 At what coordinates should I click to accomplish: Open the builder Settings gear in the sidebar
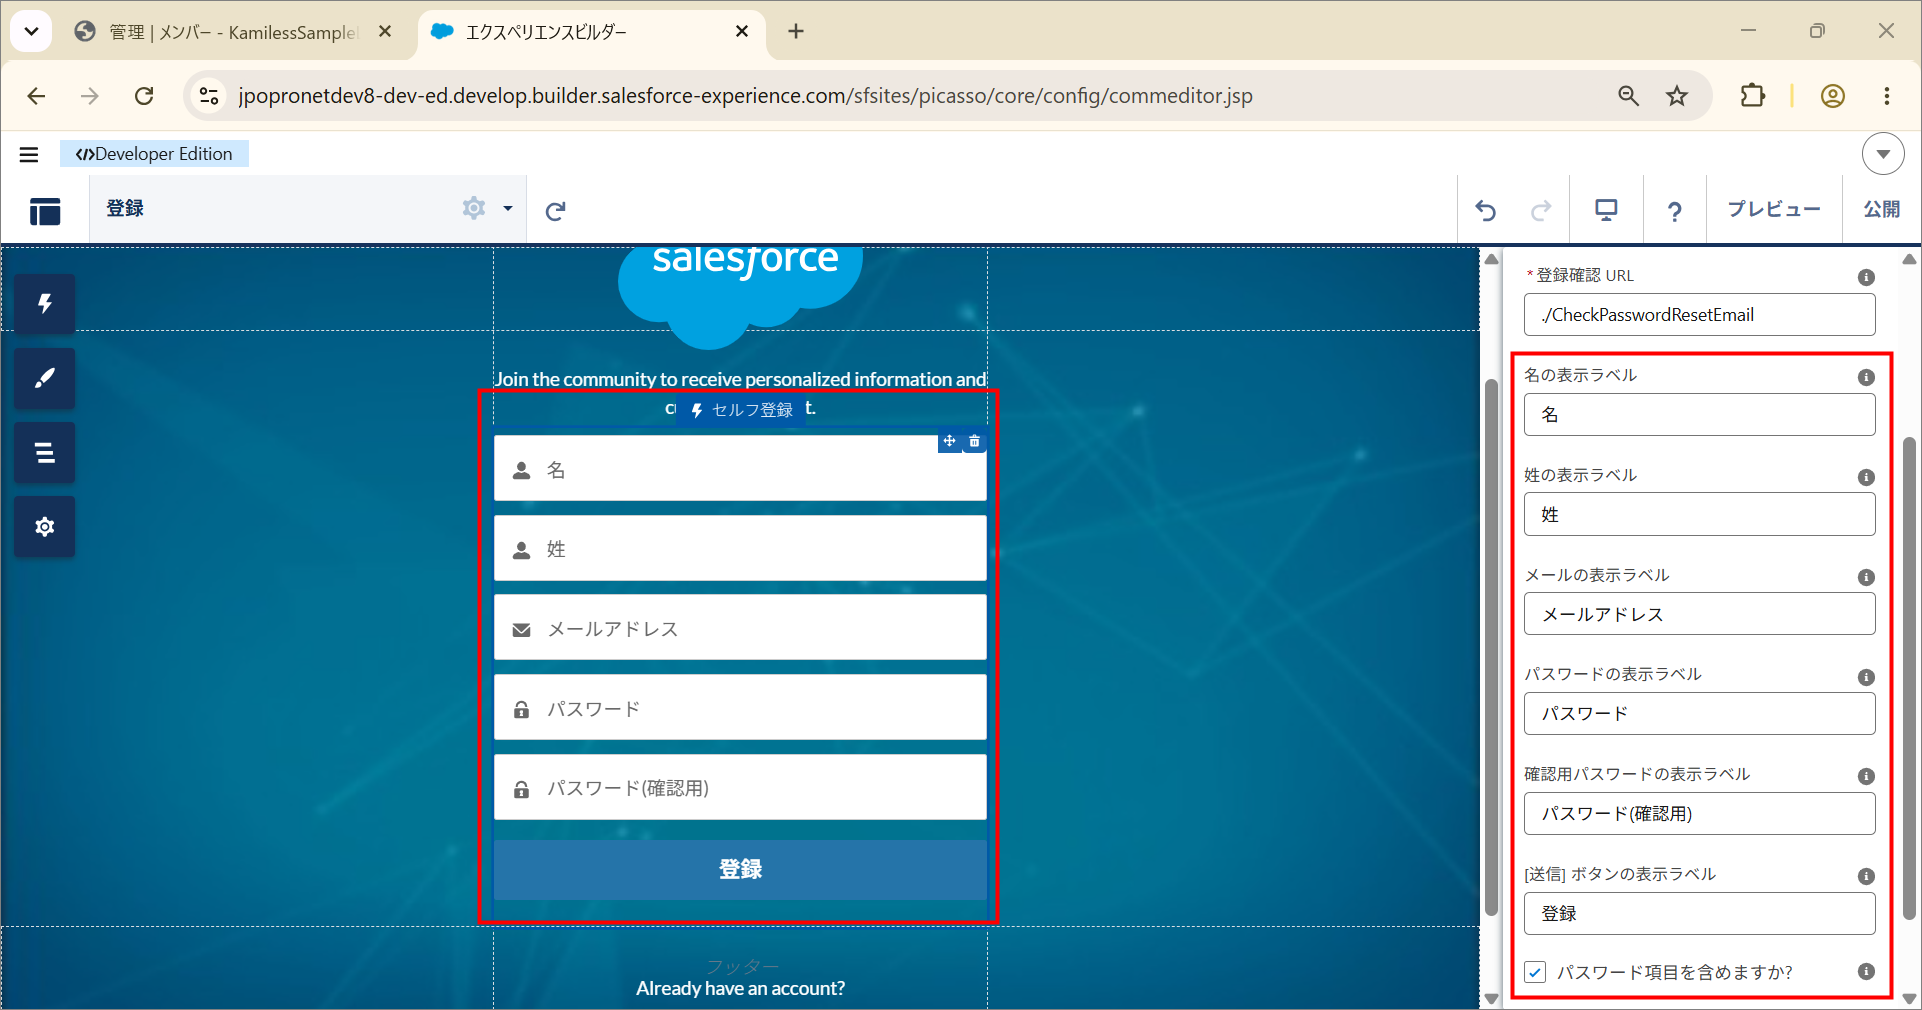point(45,527)
